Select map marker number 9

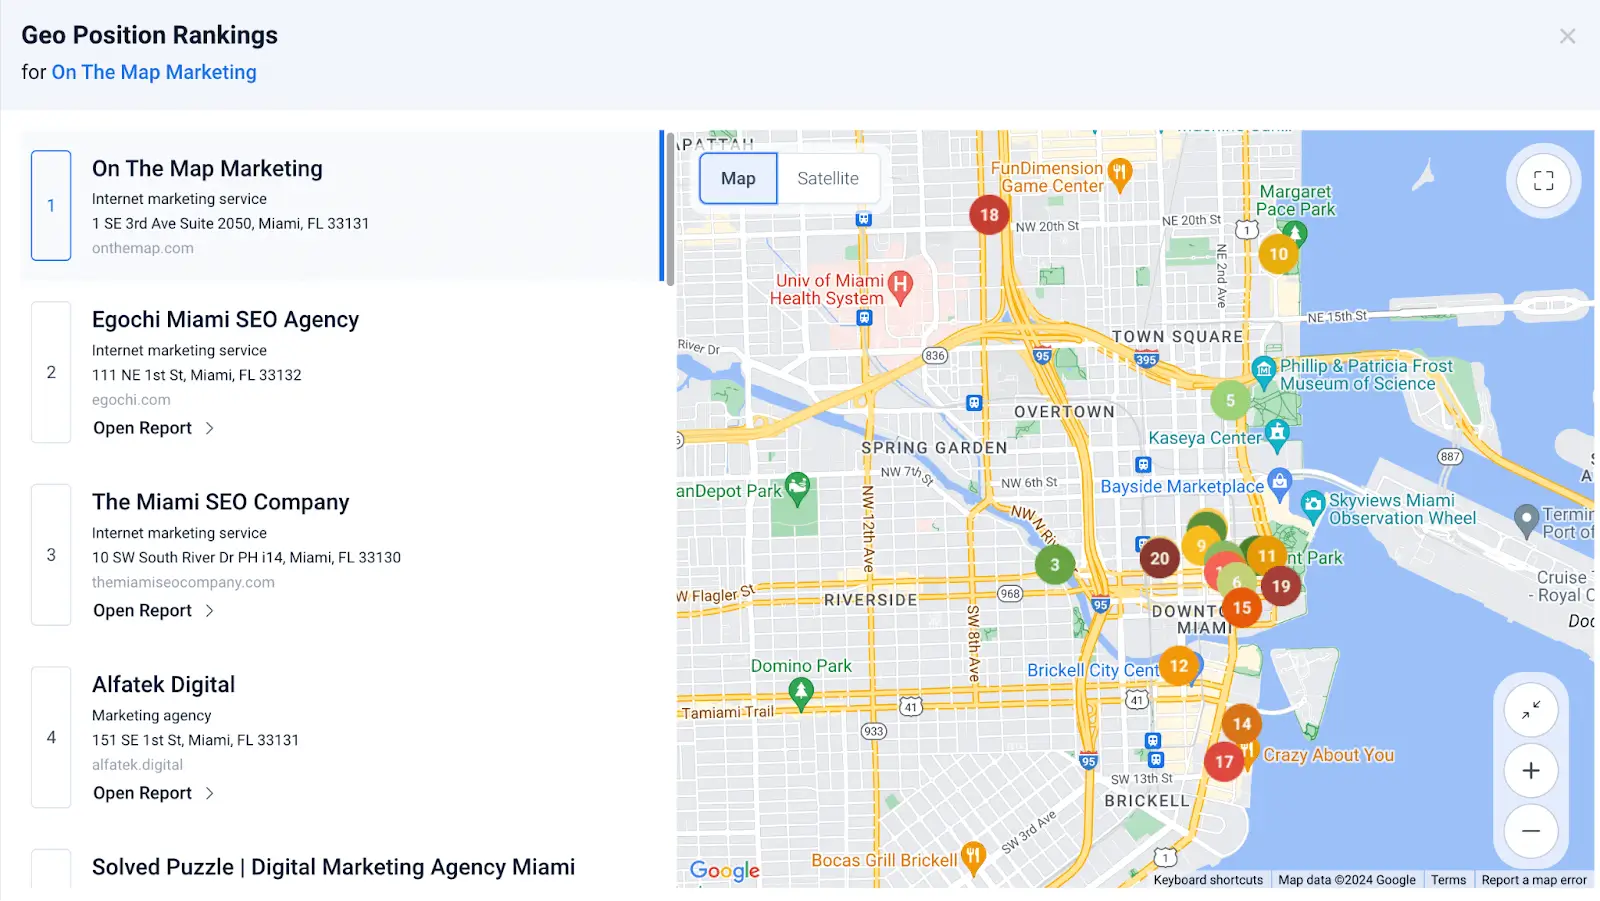[x=1198, y=545]
